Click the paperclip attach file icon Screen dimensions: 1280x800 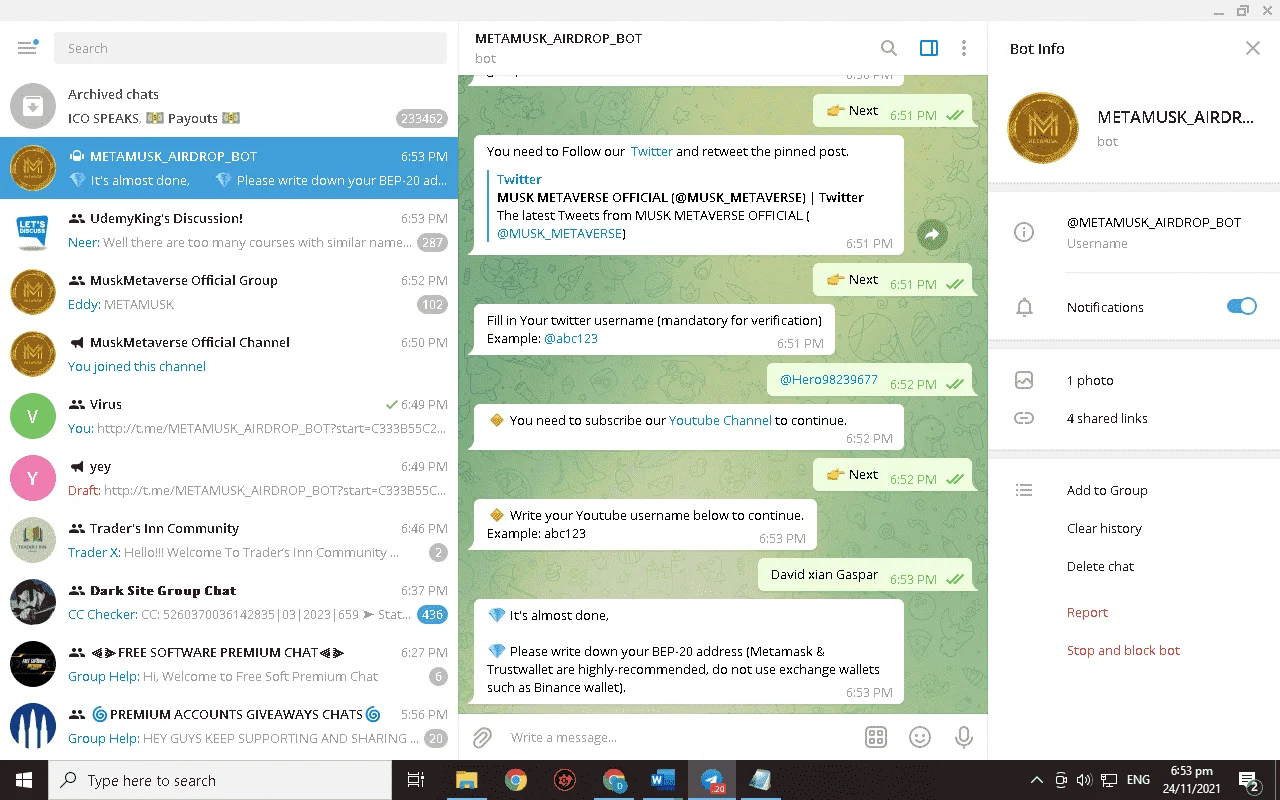[482, 738]
